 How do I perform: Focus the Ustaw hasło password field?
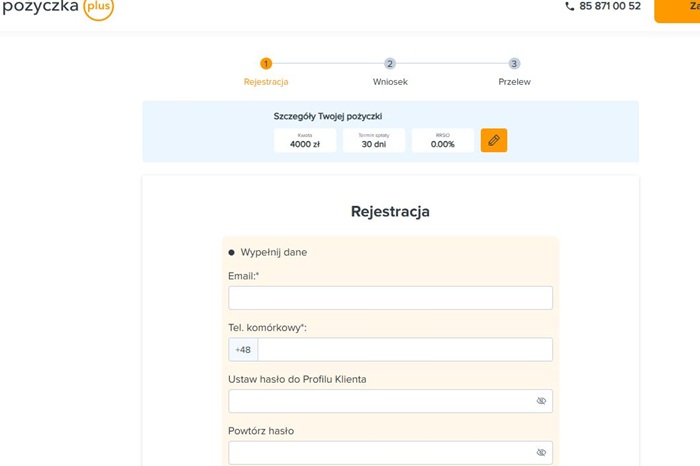coord(380,401)
